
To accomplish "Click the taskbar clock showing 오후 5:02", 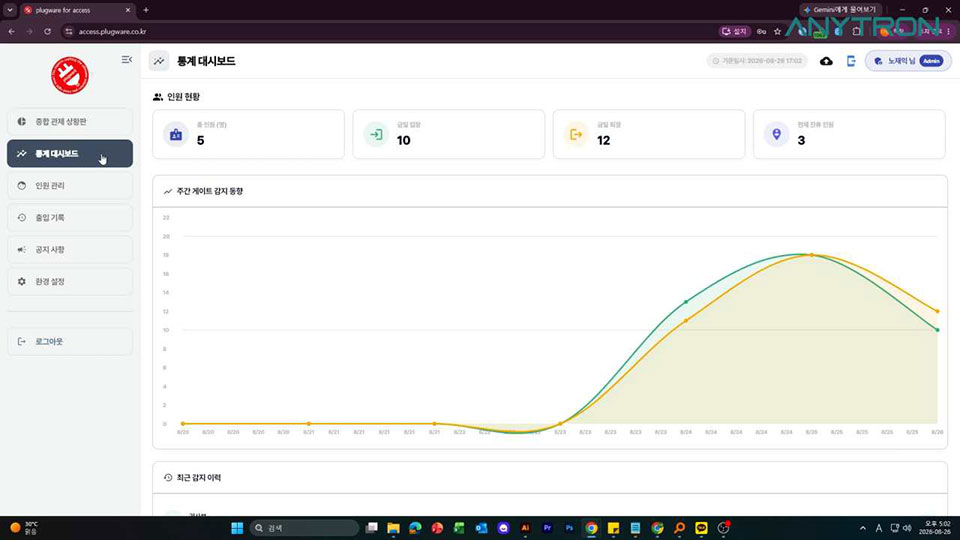I will (937, 528).
